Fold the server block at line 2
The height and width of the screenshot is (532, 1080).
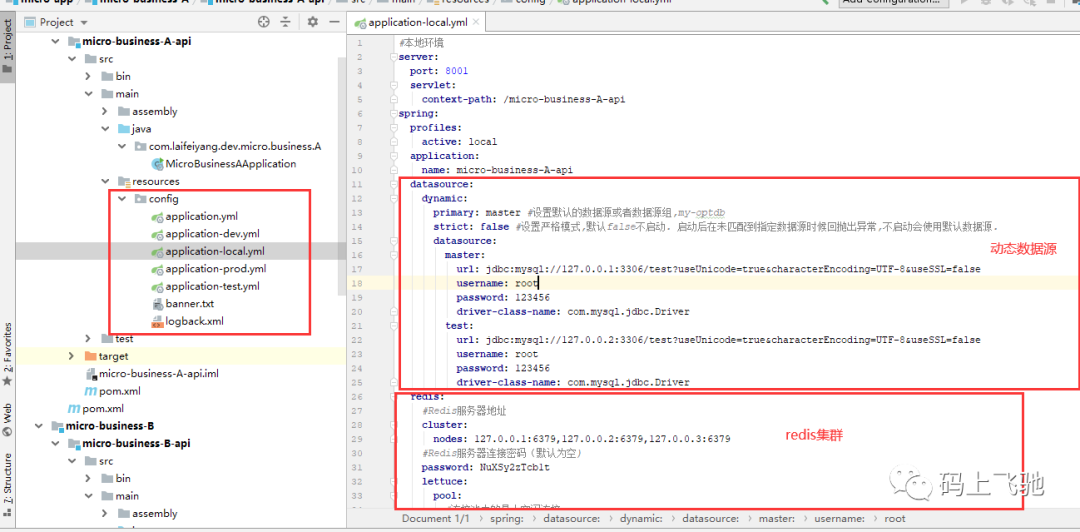(x=393, y=57)
